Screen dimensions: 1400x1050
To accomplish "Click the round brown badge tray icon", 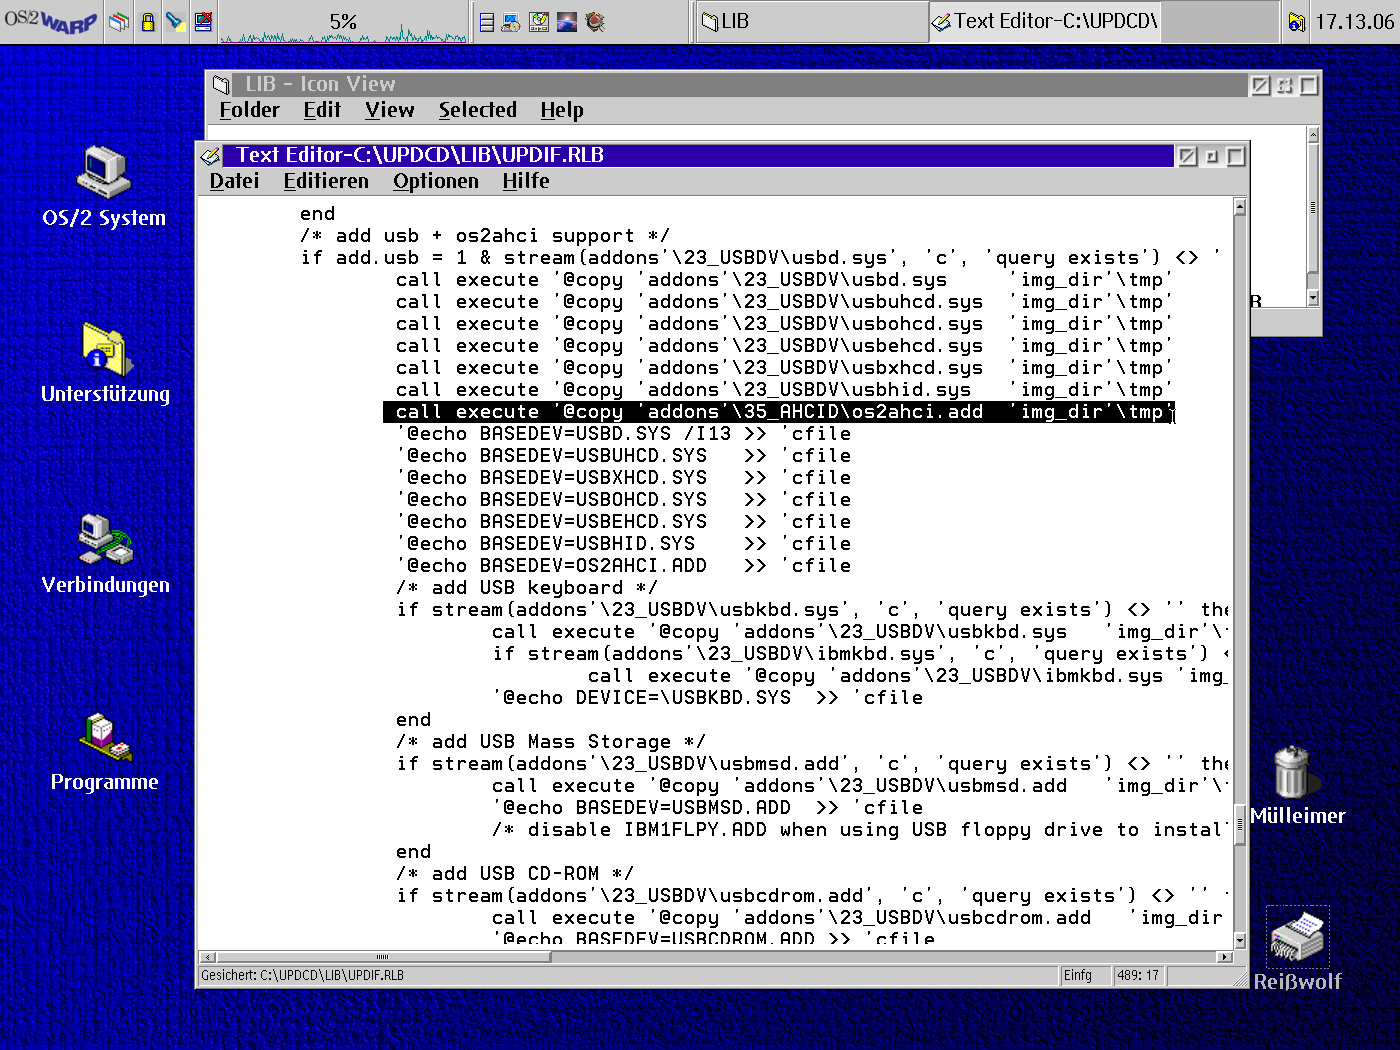I will (x=595, y=22).
